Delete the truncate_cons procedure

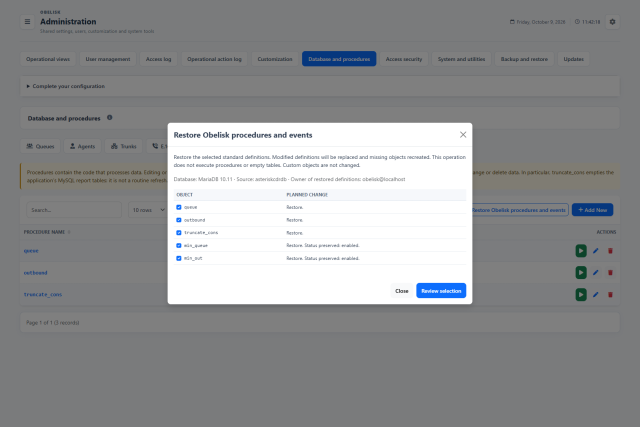pyautogui.click(x=610, y=294)
